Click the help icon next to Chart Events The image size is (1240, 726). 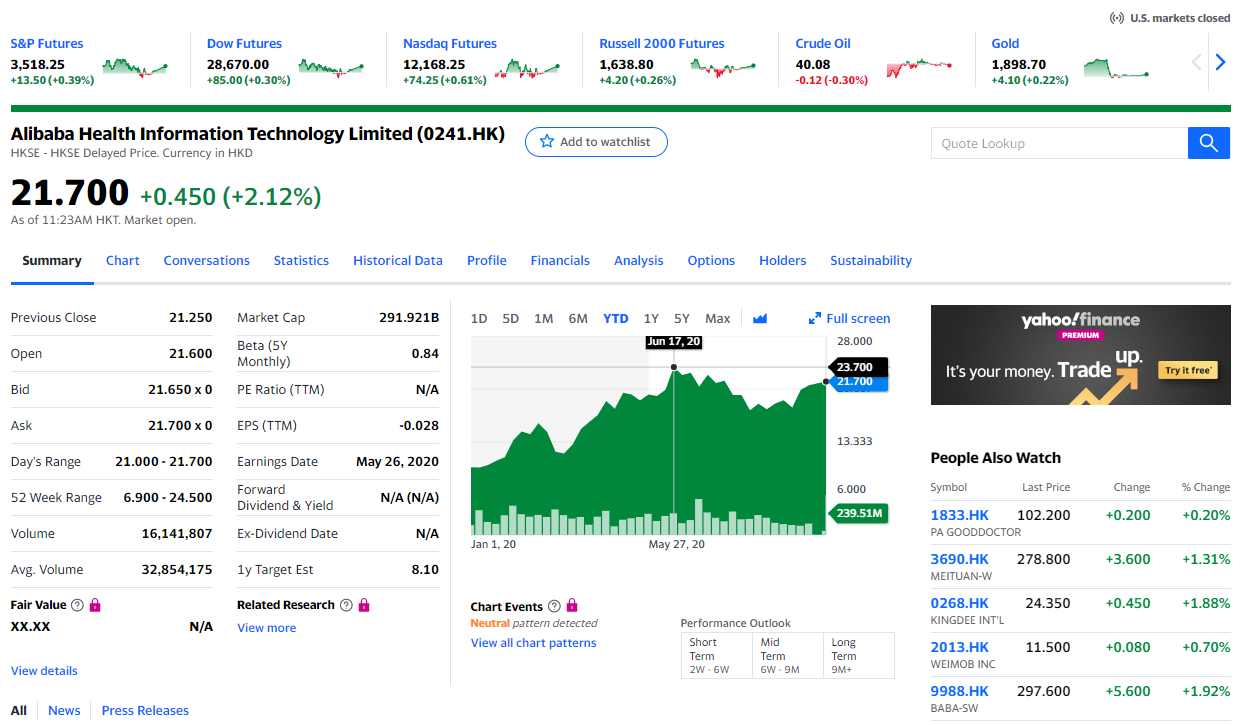click(x=554, y=607)
